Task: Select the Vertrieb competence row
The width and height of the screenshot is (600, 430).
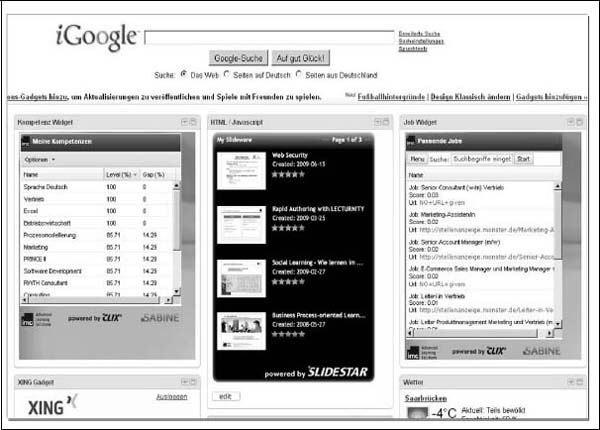Action: click(x=97, y=199)
